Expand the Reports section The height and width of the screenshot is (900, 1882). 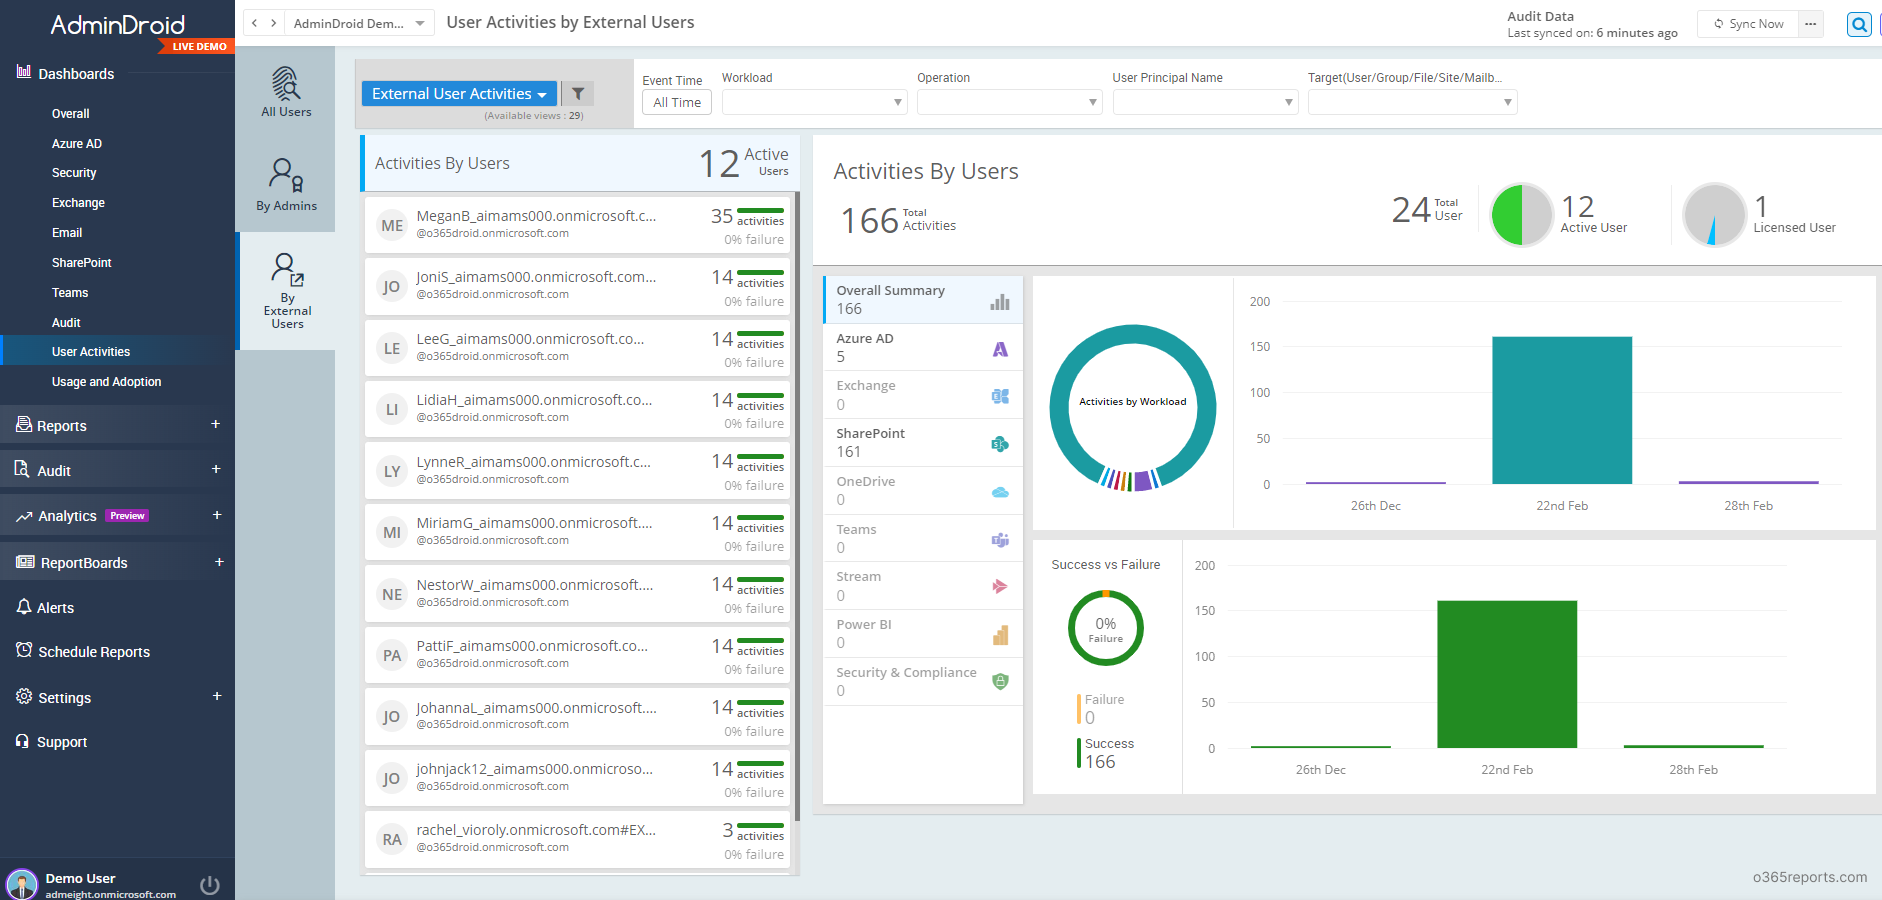tap(216, 424)
